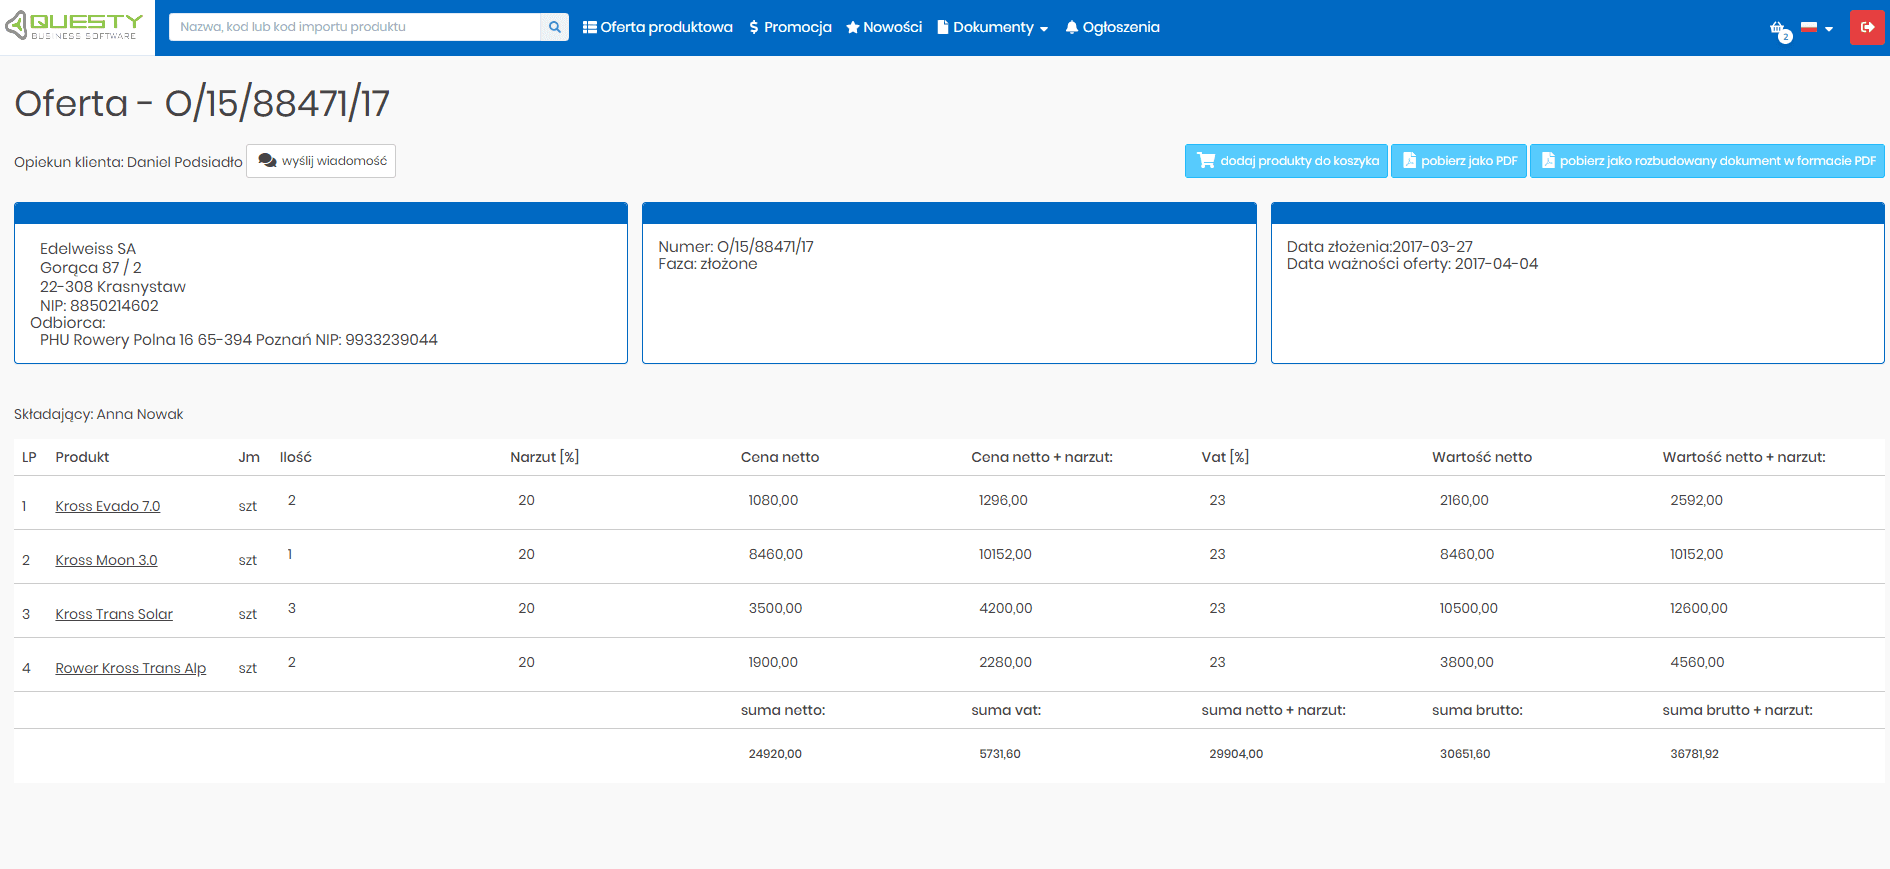Click the total 36781,92
Image resolution: width=1890 pixels, height=869 pixels.
click(1694, 754)
